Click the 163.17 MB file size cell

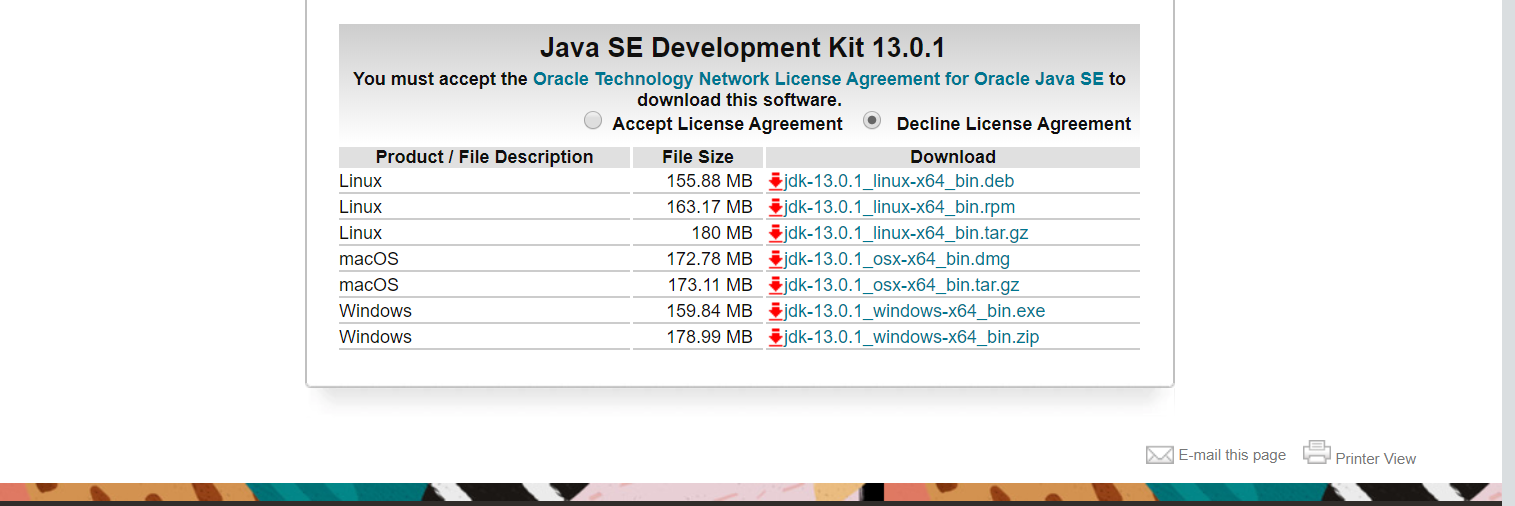pyautogui.click(x=698, y=207)
